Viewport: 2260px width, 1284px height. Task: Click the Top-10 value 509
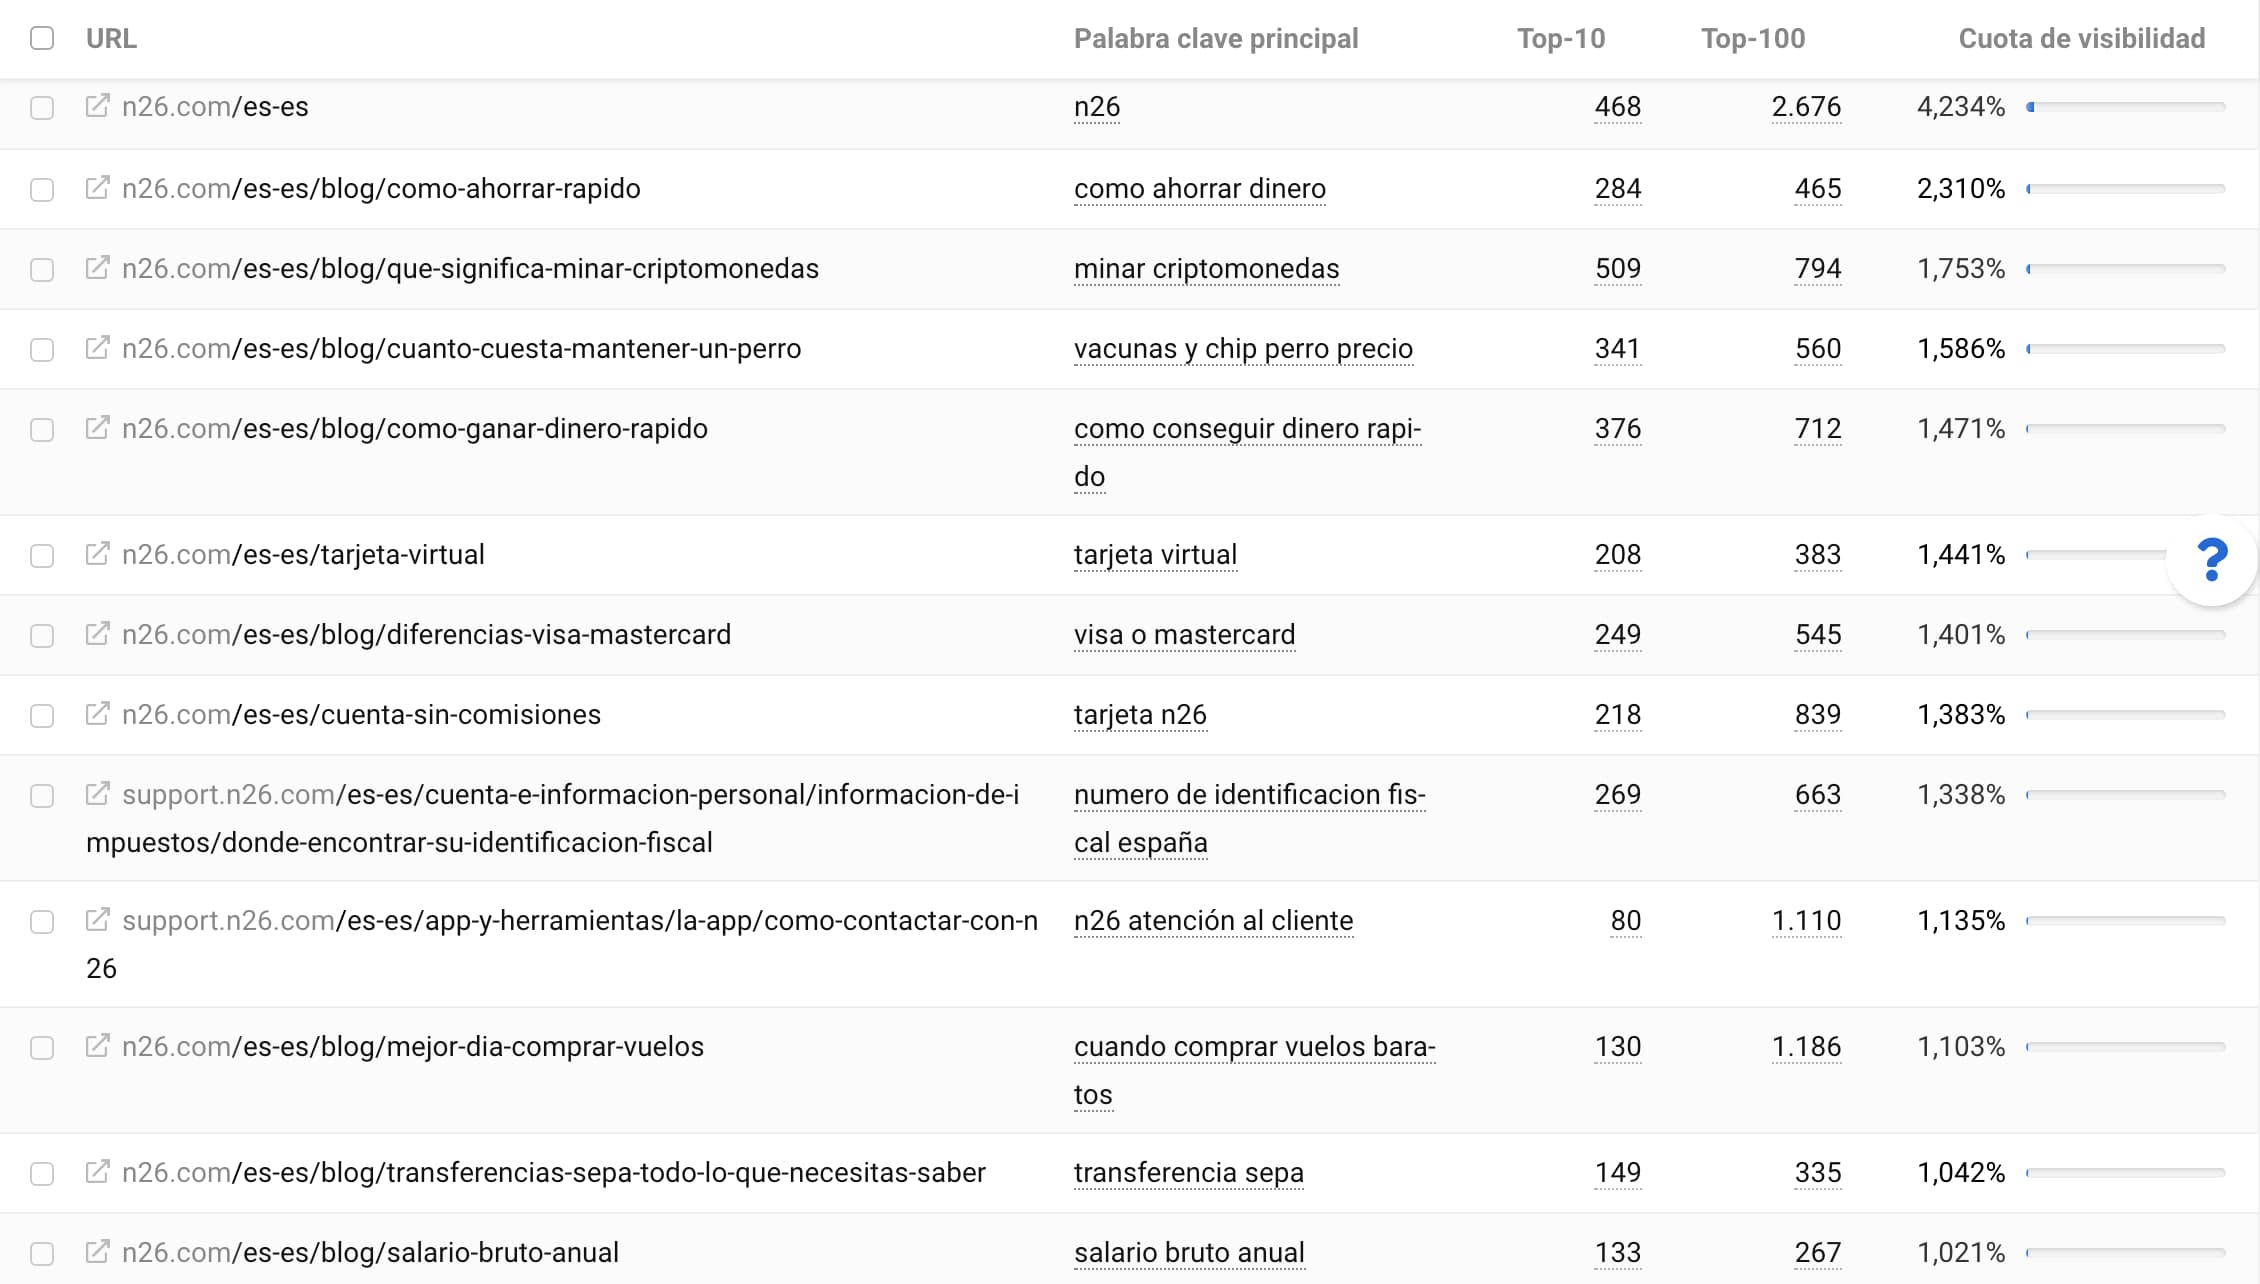1617,268
